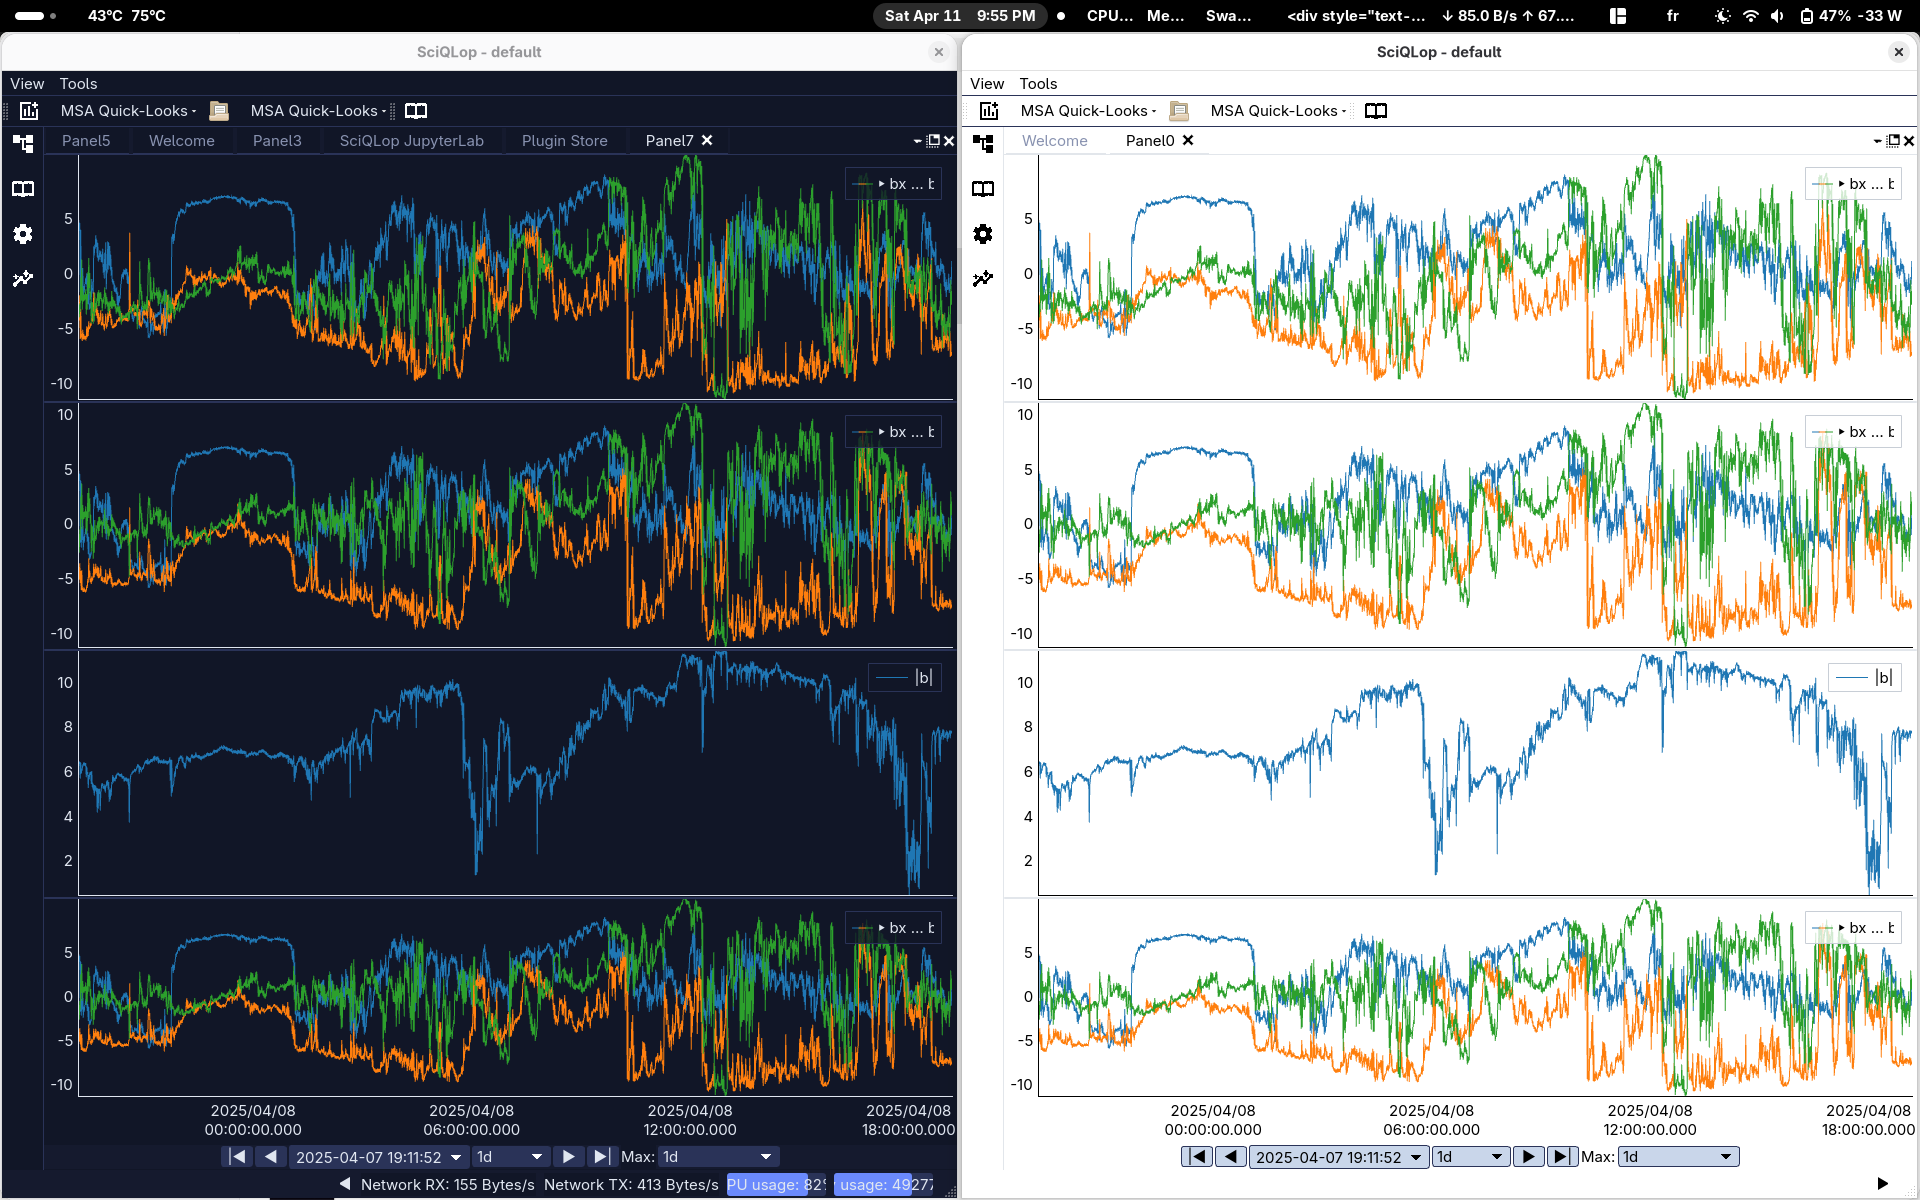Screen dimensions: 1920x1200
Task: Open the View menu in left window
Action: coord(27,84)
